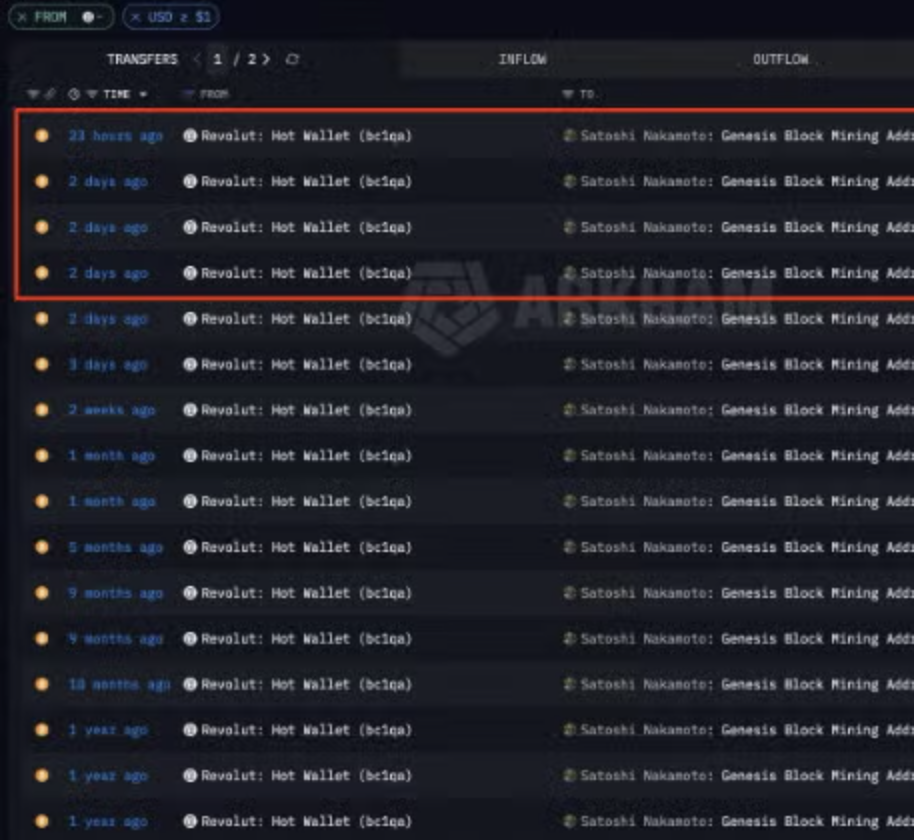Open Revolut Hot Wallet in 10 months ago row
914x840 pixels.
pyautogui.click(x=307, y=684)
